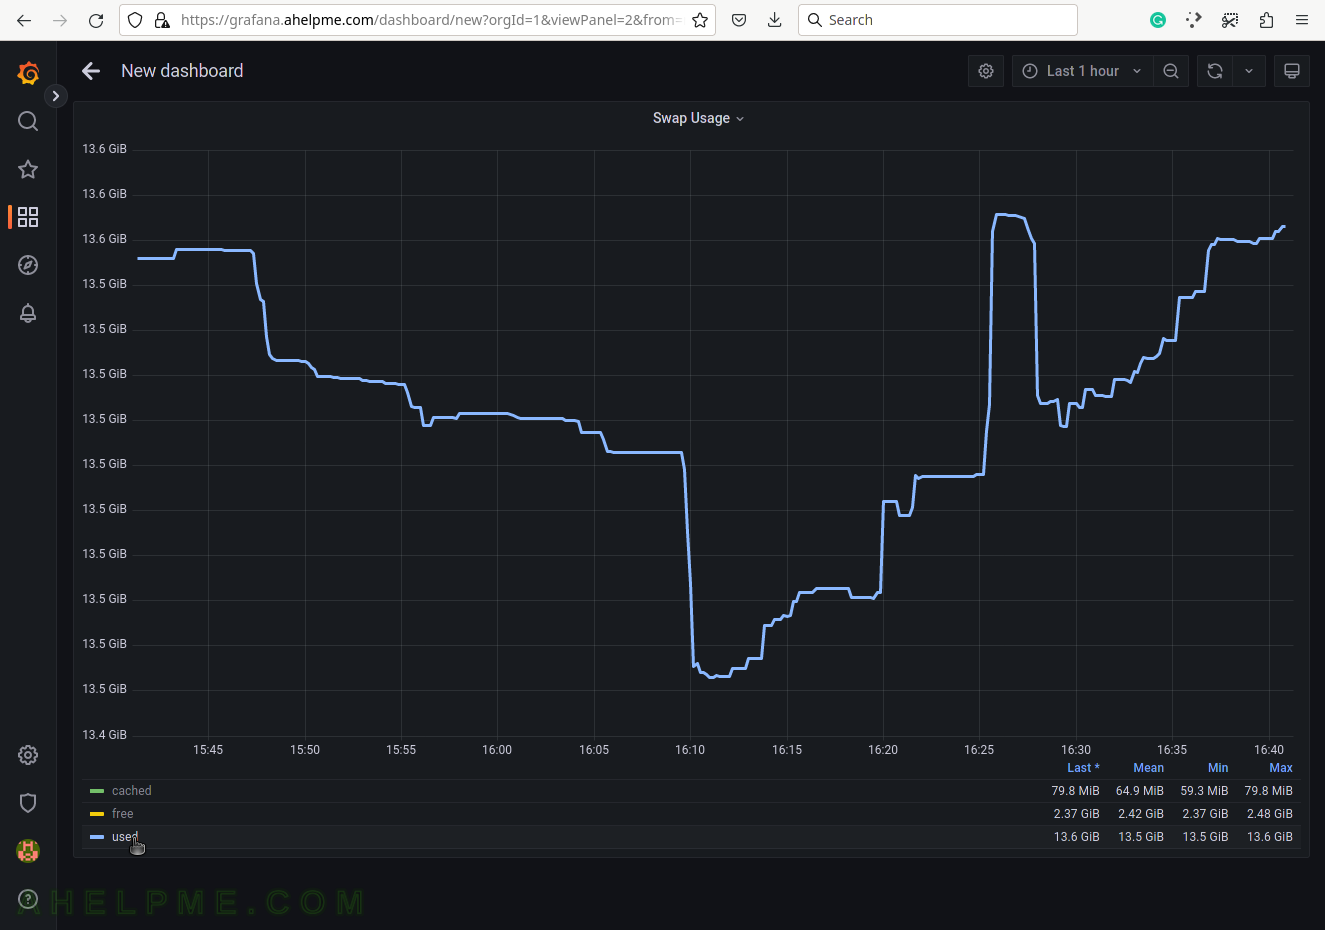Click the free Mean value 2.42 GiB

(1141, 814)
